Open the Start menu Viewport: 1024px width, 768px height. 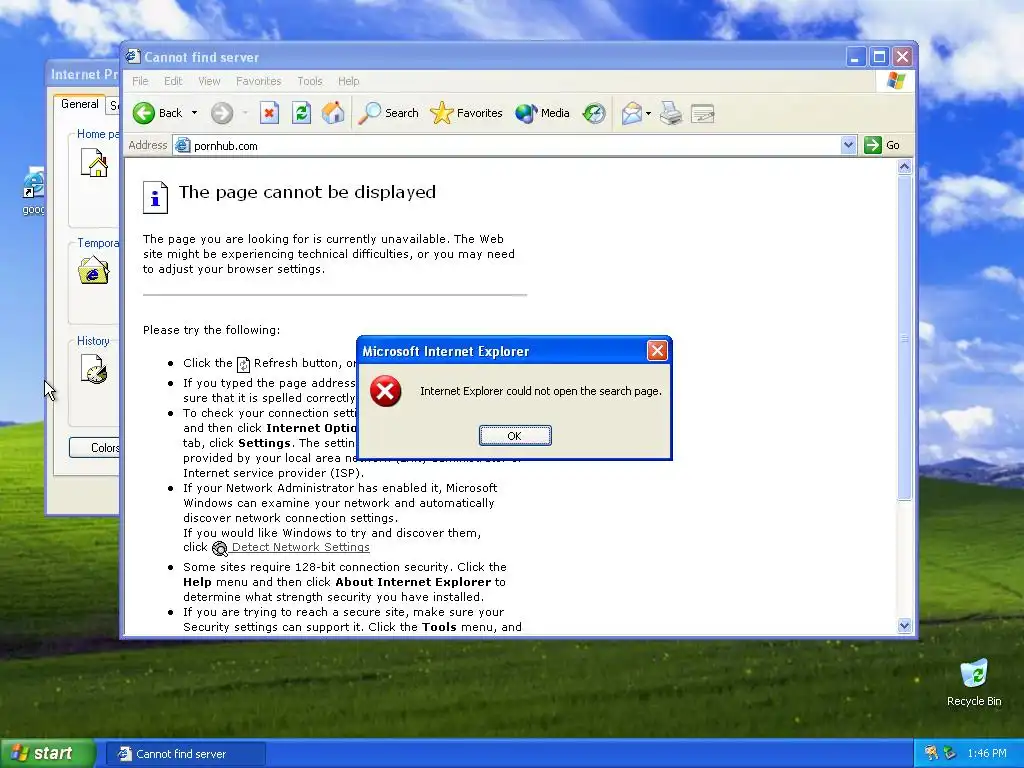click(x=47, y=754)
